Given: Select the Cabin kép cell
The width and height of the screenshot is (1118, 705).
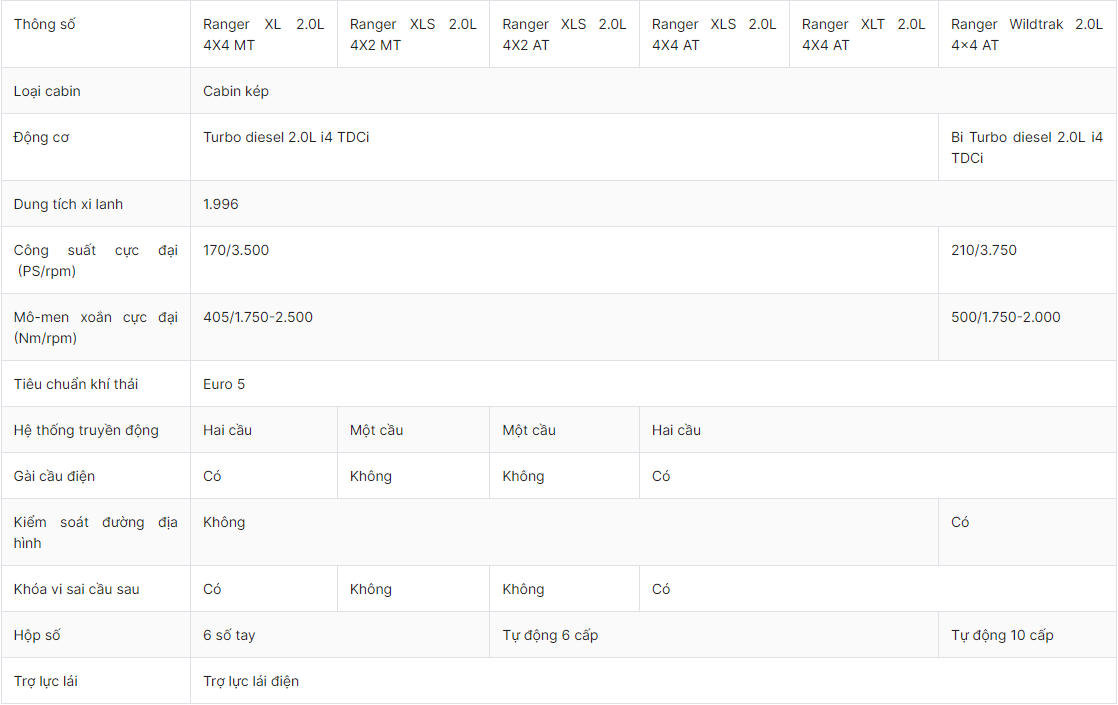Looking at the screenshot, I should click(x=236, y=91).
